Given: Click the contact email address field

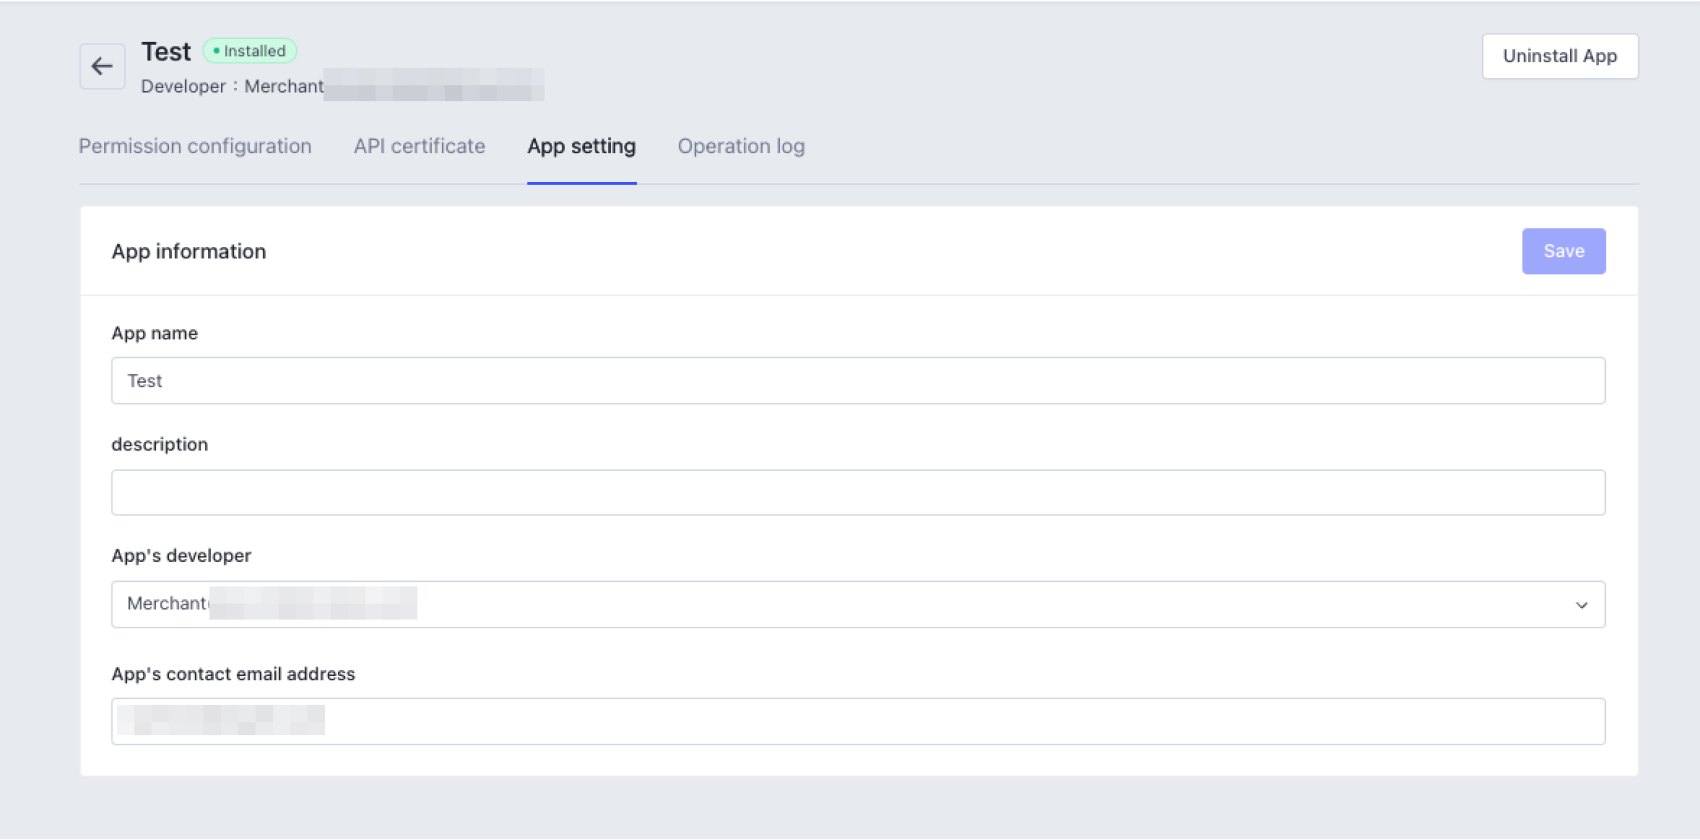Looking at the screenshot, I should 857,721.
